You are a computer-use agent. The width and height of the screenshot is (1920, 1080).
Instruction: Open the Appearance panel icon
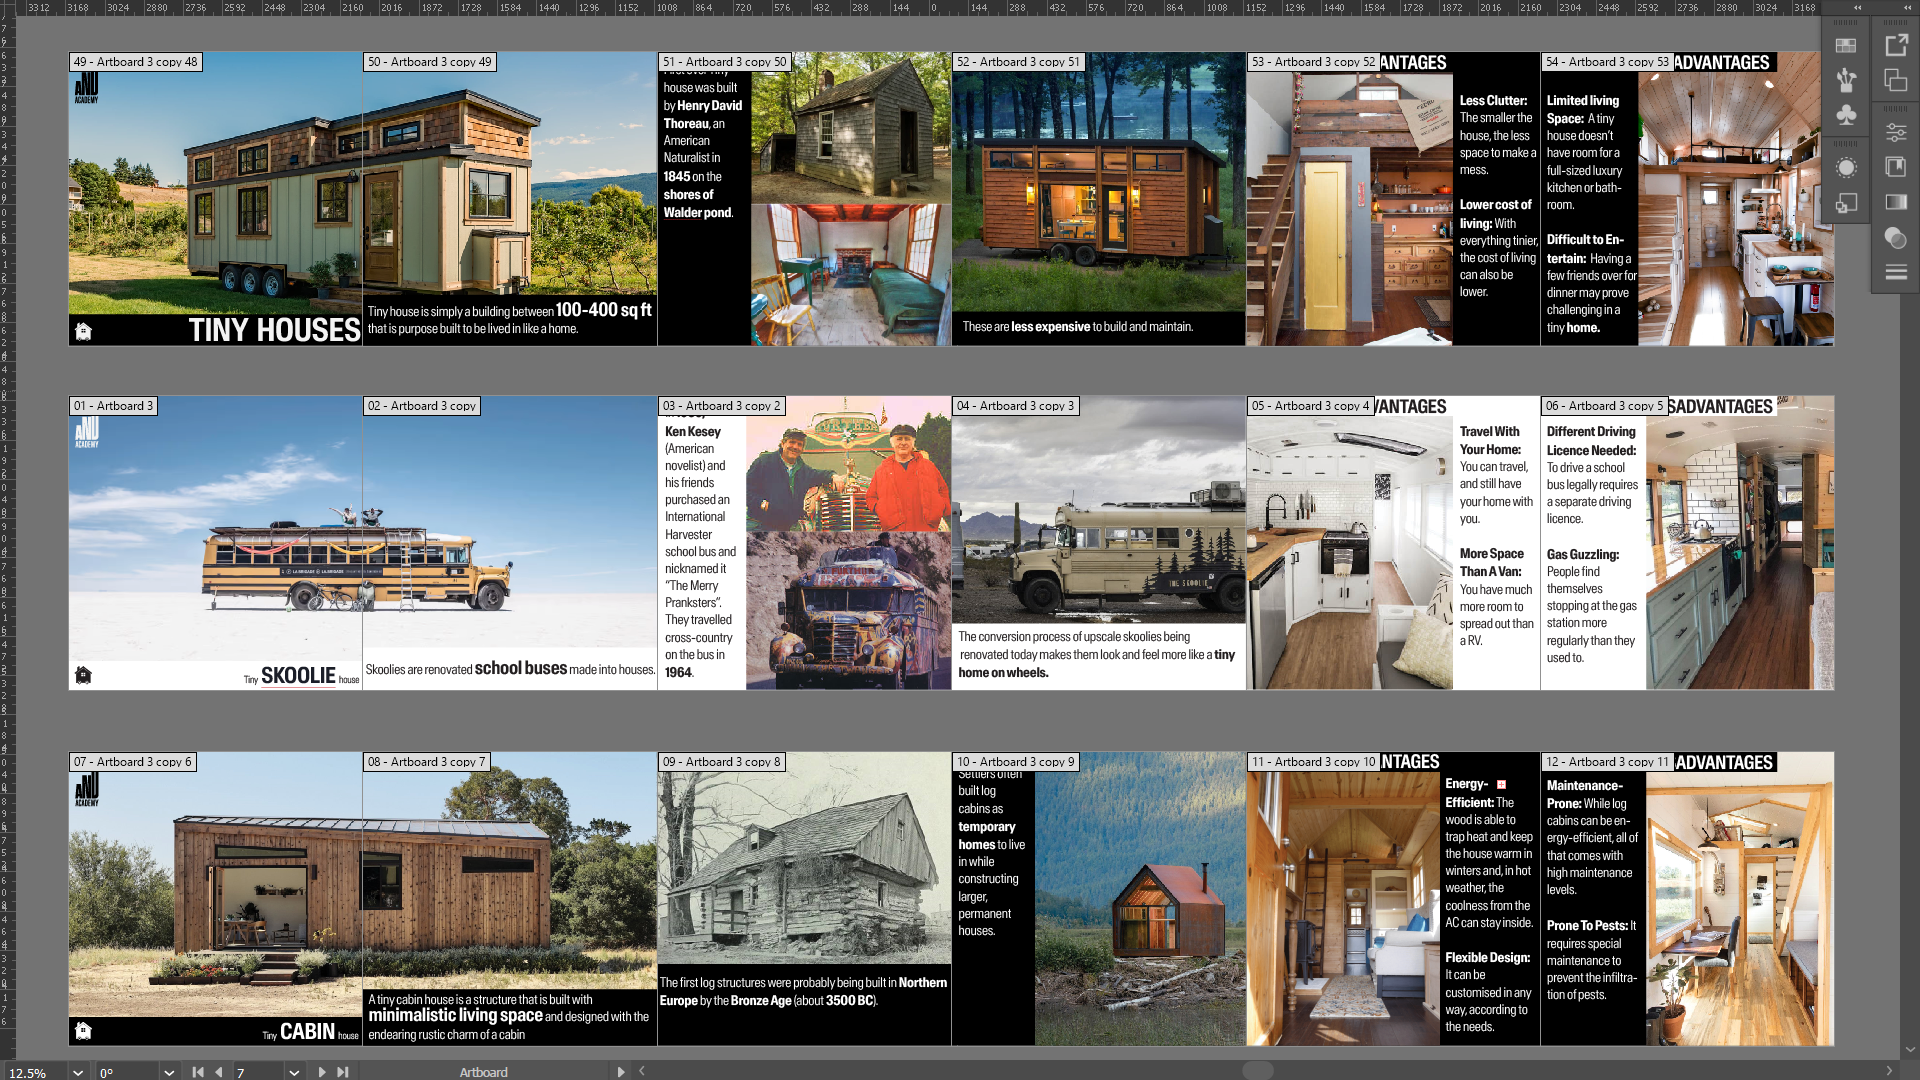coord(1846,167)
